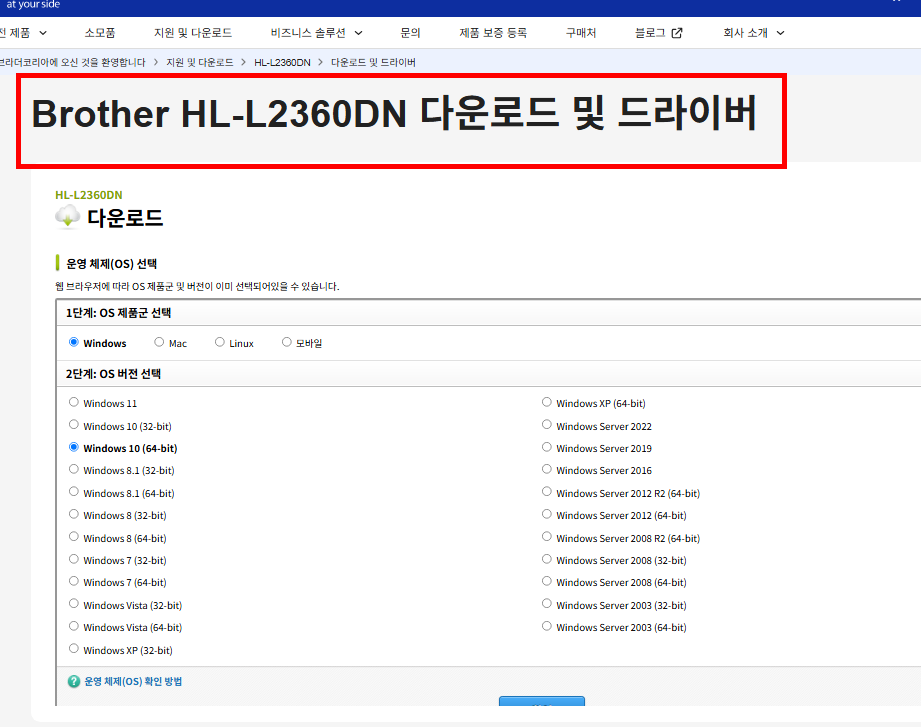Choose Windows Server 2012 R2 (64-bit) option
This screenshot has width=921, height=727.
pyautogui.click(x=546, y=492)
